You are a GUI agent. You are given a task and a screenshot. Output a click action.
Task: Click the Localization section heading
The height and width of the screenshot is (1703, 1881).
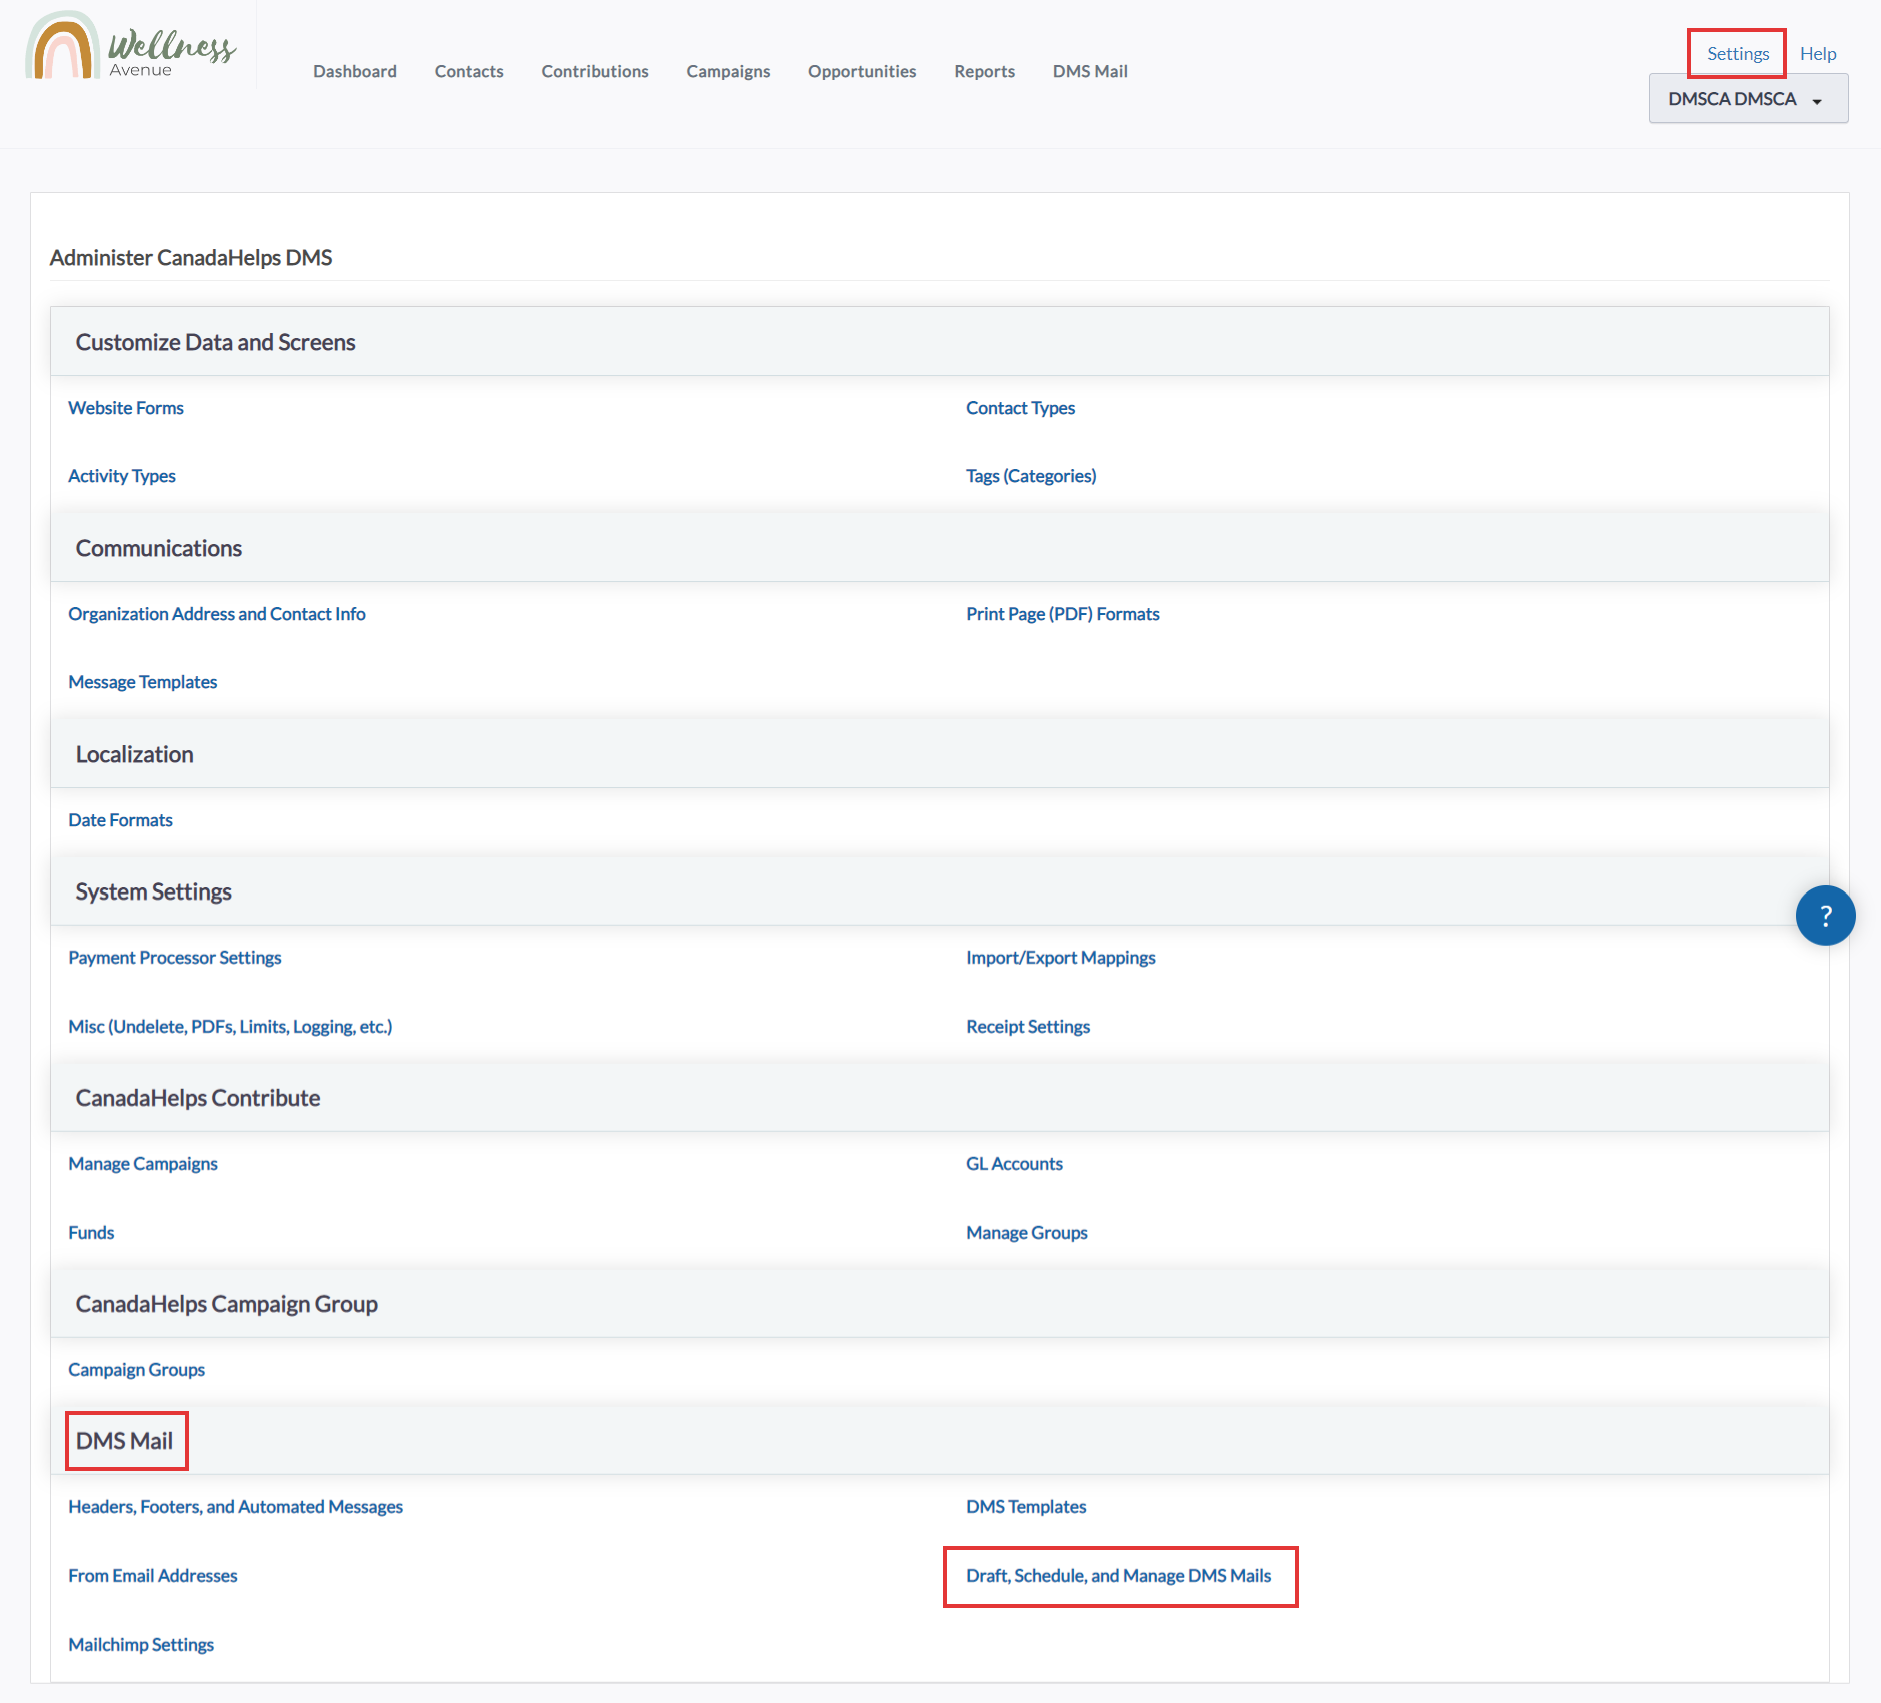pyautogui.click(x=135, y=754)
